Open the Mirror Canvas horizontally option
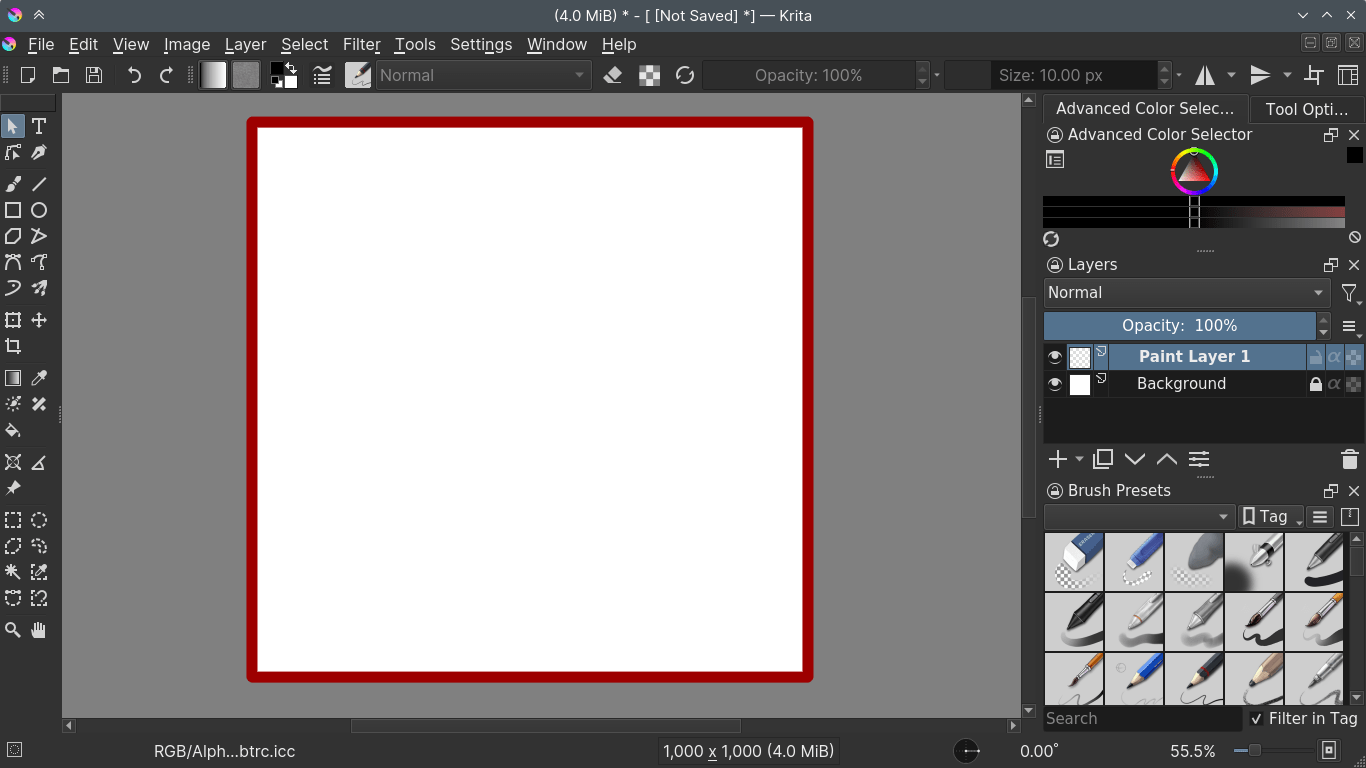Screen dimensions: 1366x768 1207,75
